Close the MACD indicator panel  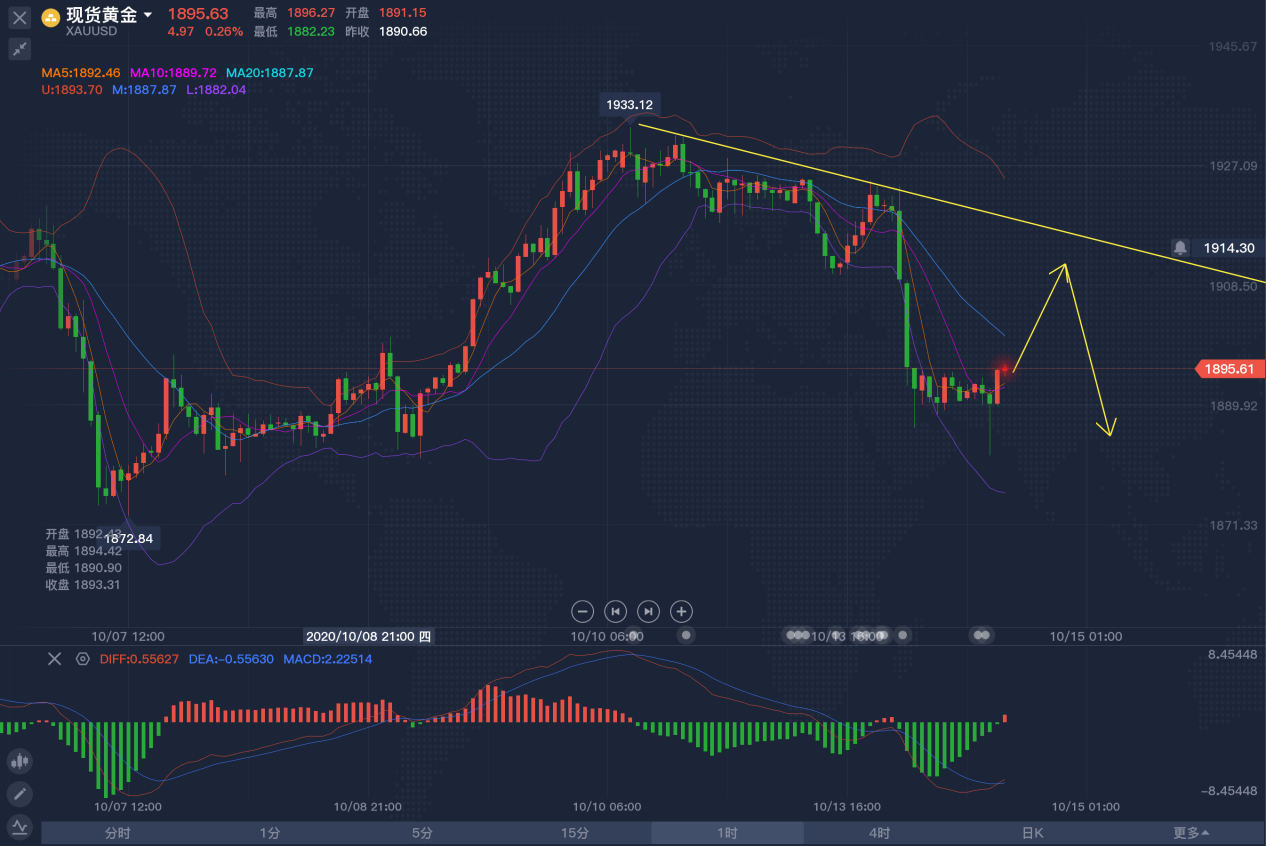55,659
